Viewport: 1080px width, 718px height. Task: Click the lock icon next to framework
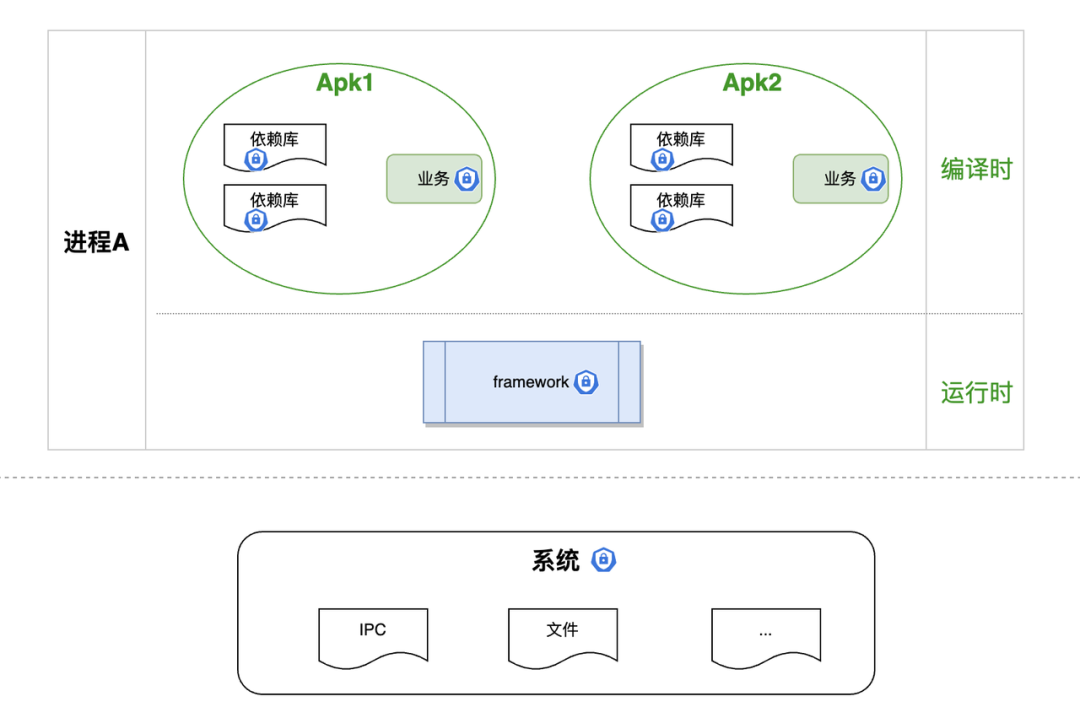tap(586, 382)
